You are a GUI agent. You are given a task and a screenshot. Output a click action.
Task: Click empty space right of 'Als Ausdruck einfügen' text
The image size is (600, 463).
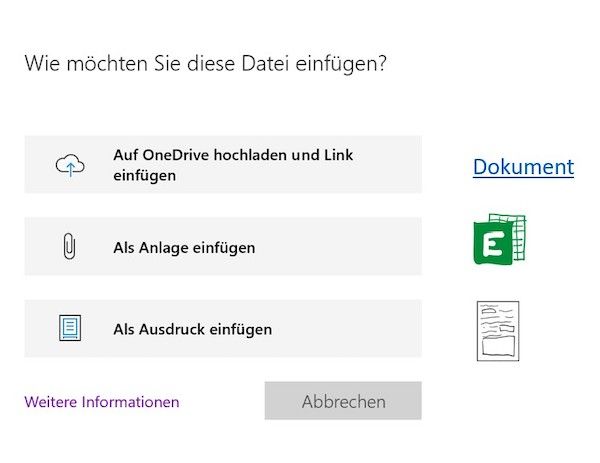tap(345, 328)
